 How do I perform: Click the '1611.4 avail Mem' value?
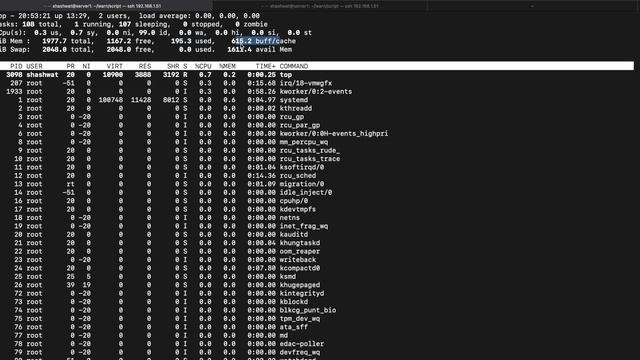coord(260,50)
